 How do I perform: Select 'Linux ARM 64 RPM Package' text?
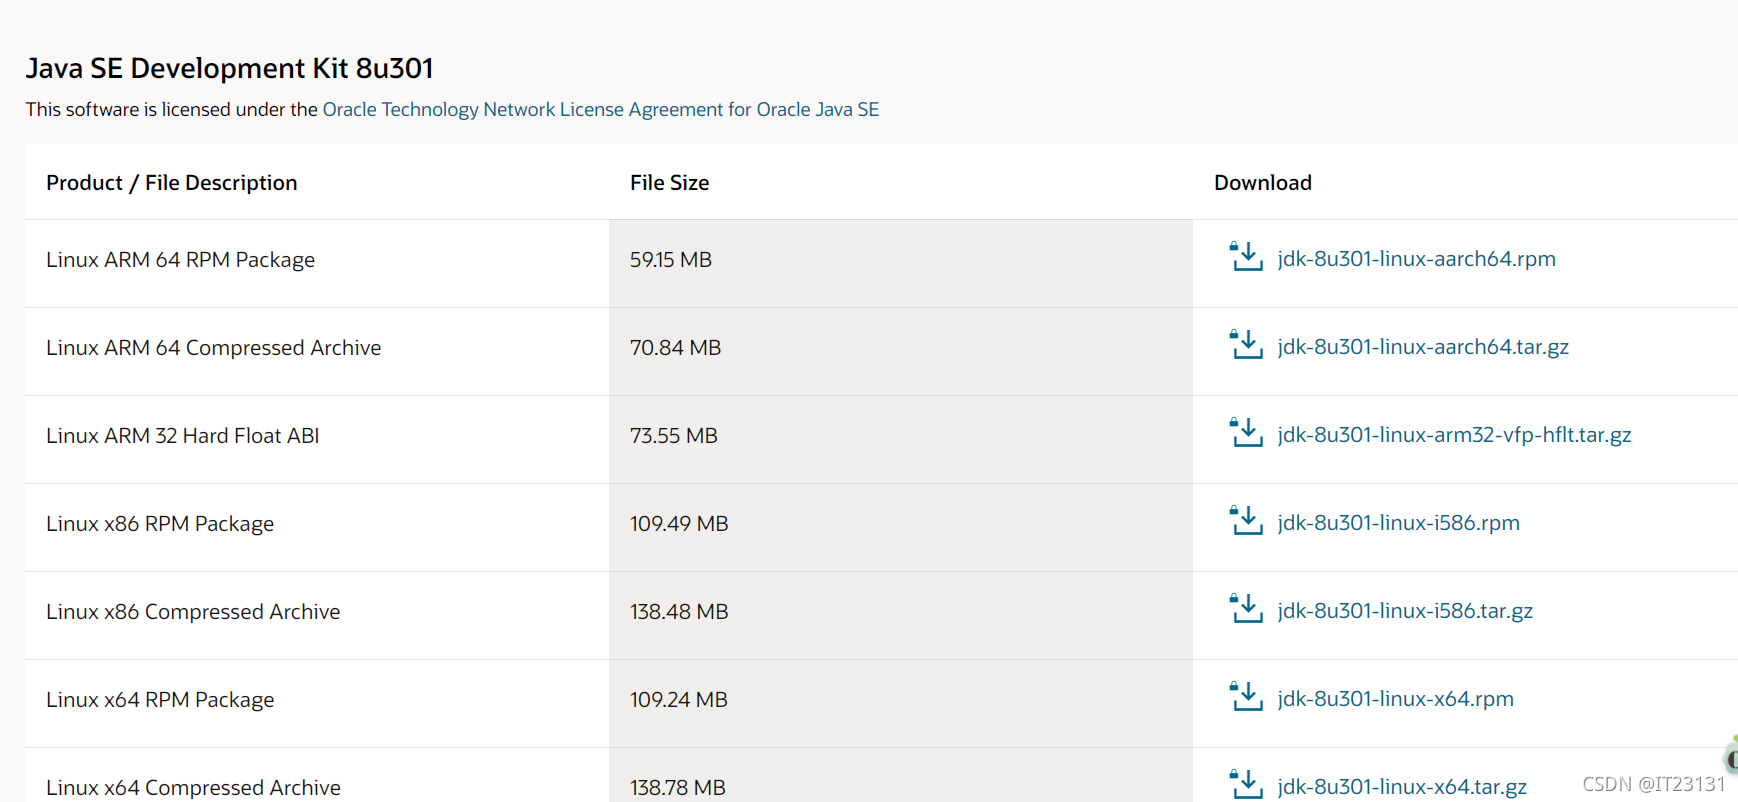click(x=180, y=260)
